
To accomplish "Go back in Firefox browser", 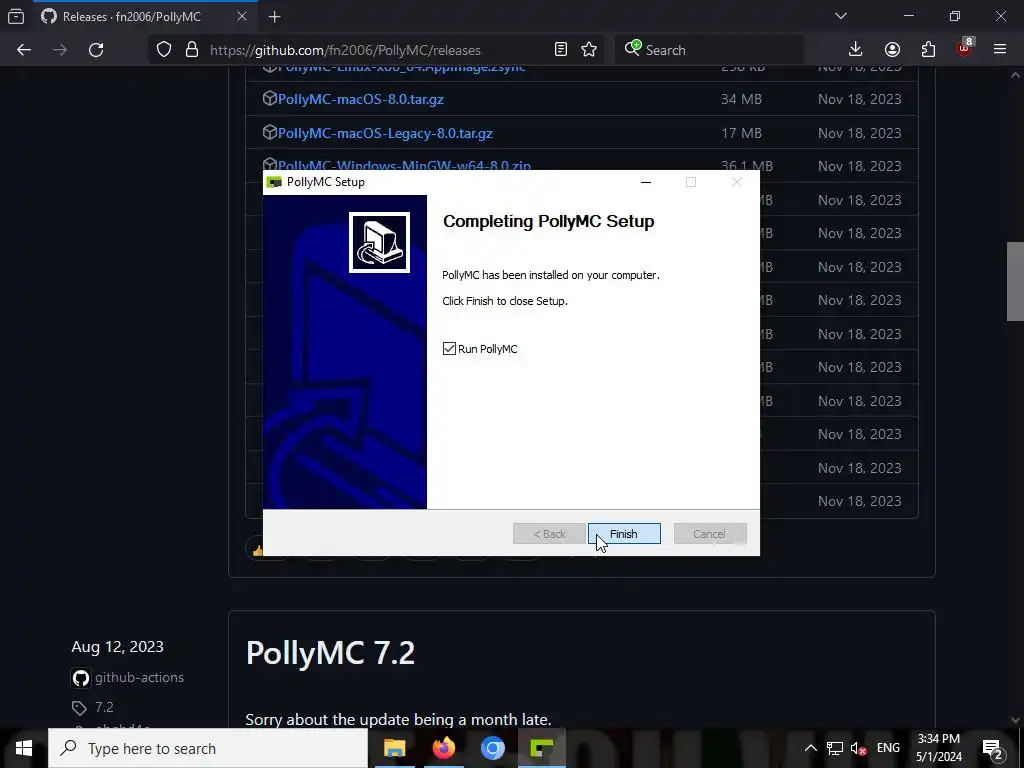I will 24,50.
